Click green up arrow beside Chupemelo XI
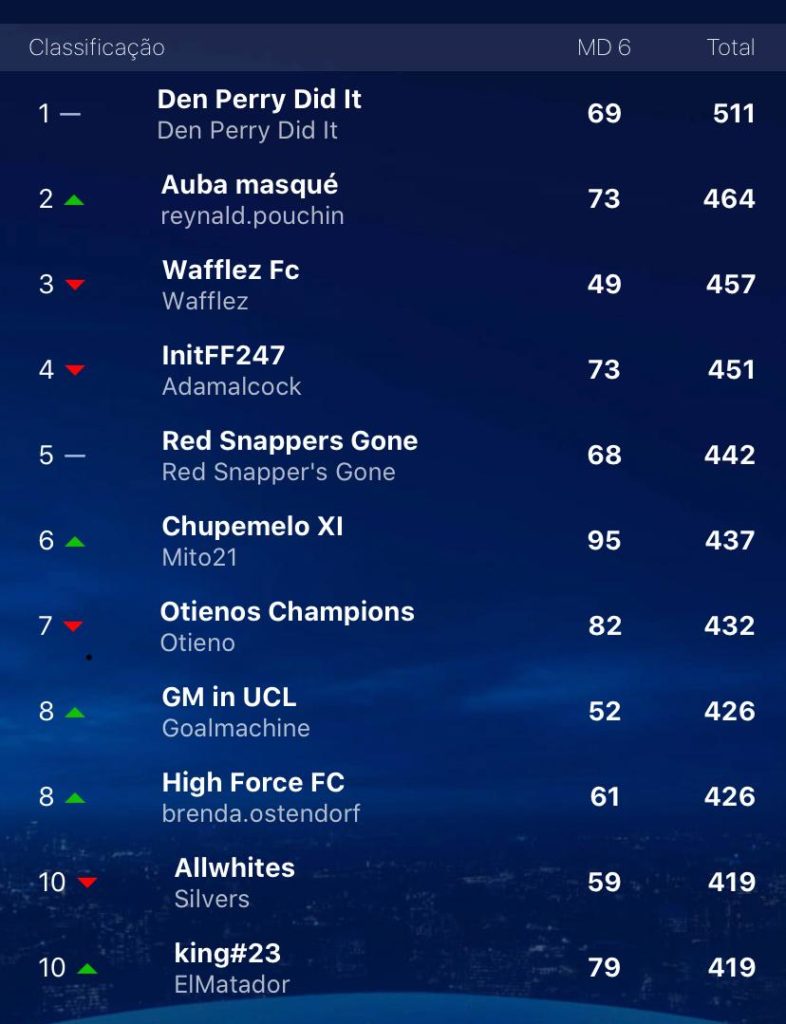This screenshot has height=1024, width=786. 75,541
